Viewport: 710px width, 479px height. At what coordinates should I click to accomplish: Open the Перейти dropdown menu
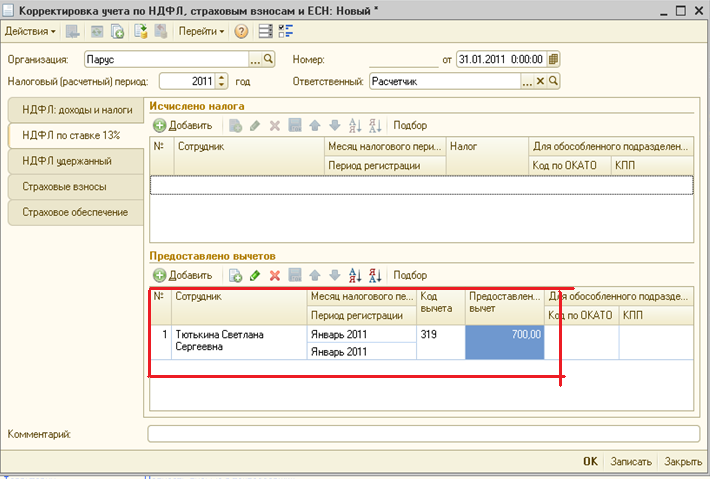[201, 31]
